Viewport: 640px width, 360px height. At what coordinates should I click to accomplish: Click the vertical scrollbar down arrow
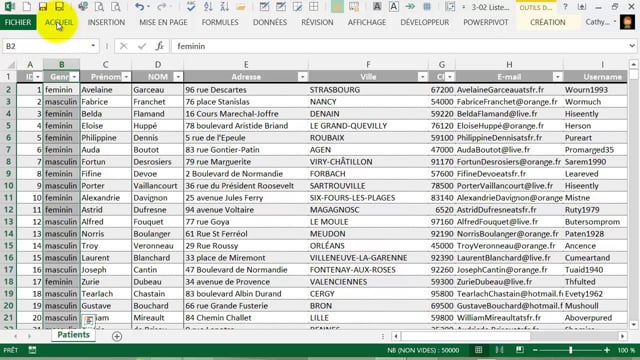point(633,325)
